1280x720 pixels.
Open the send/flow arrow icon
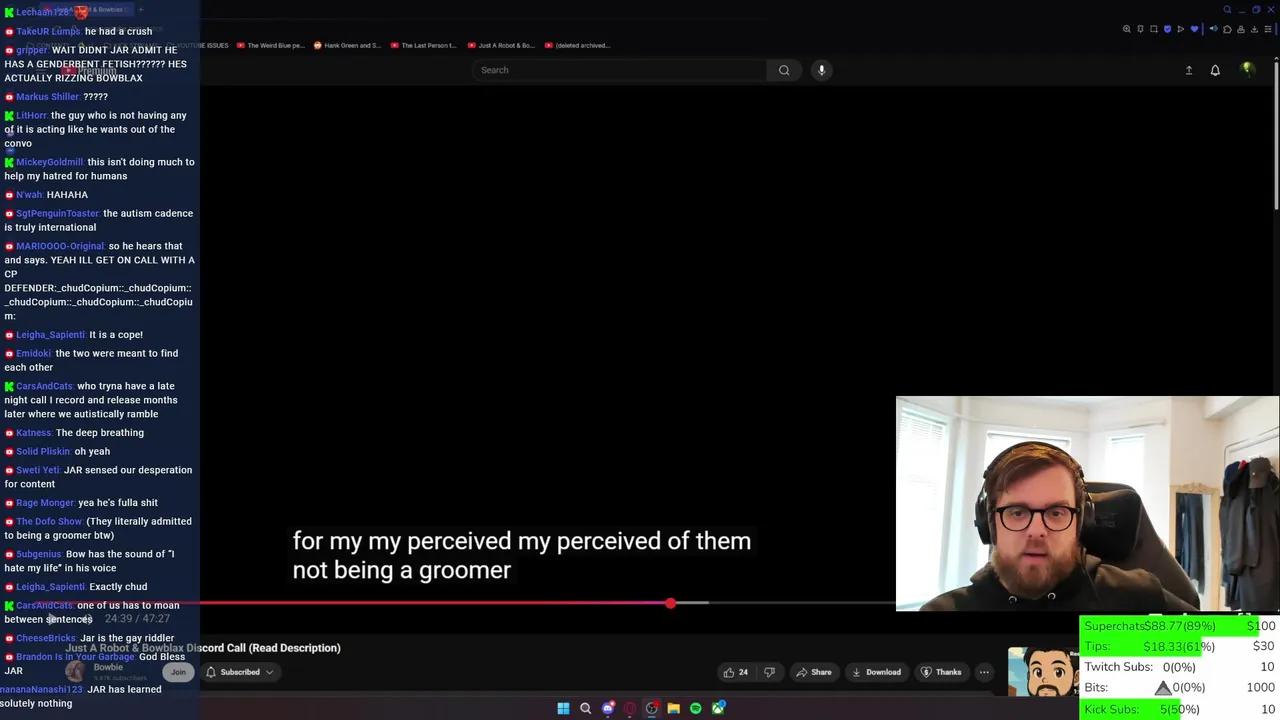tap(1180, 29)
